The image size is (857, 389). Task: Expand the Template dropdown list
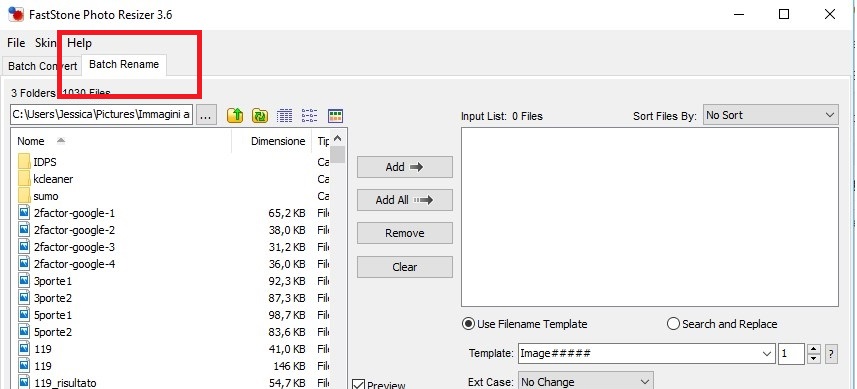767,353
